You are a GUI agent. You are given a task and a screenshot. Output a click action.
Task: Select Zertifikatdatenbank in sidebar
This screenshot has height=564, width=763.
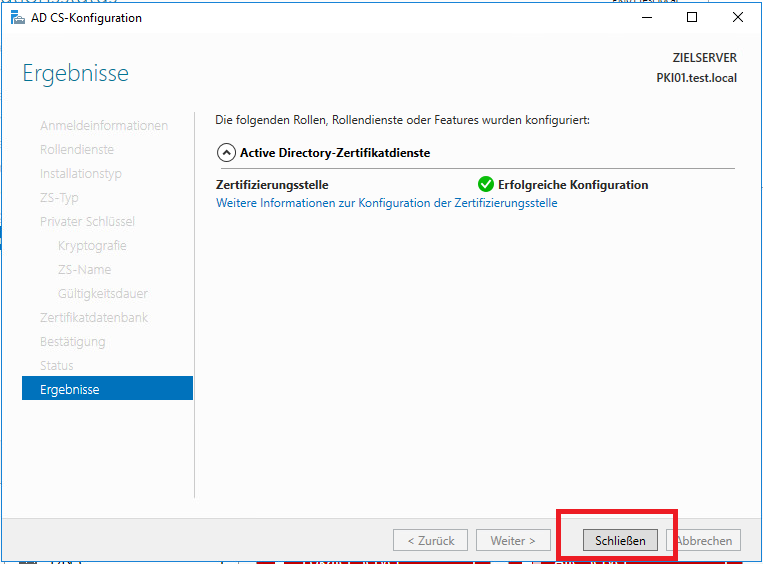[94, 317]
